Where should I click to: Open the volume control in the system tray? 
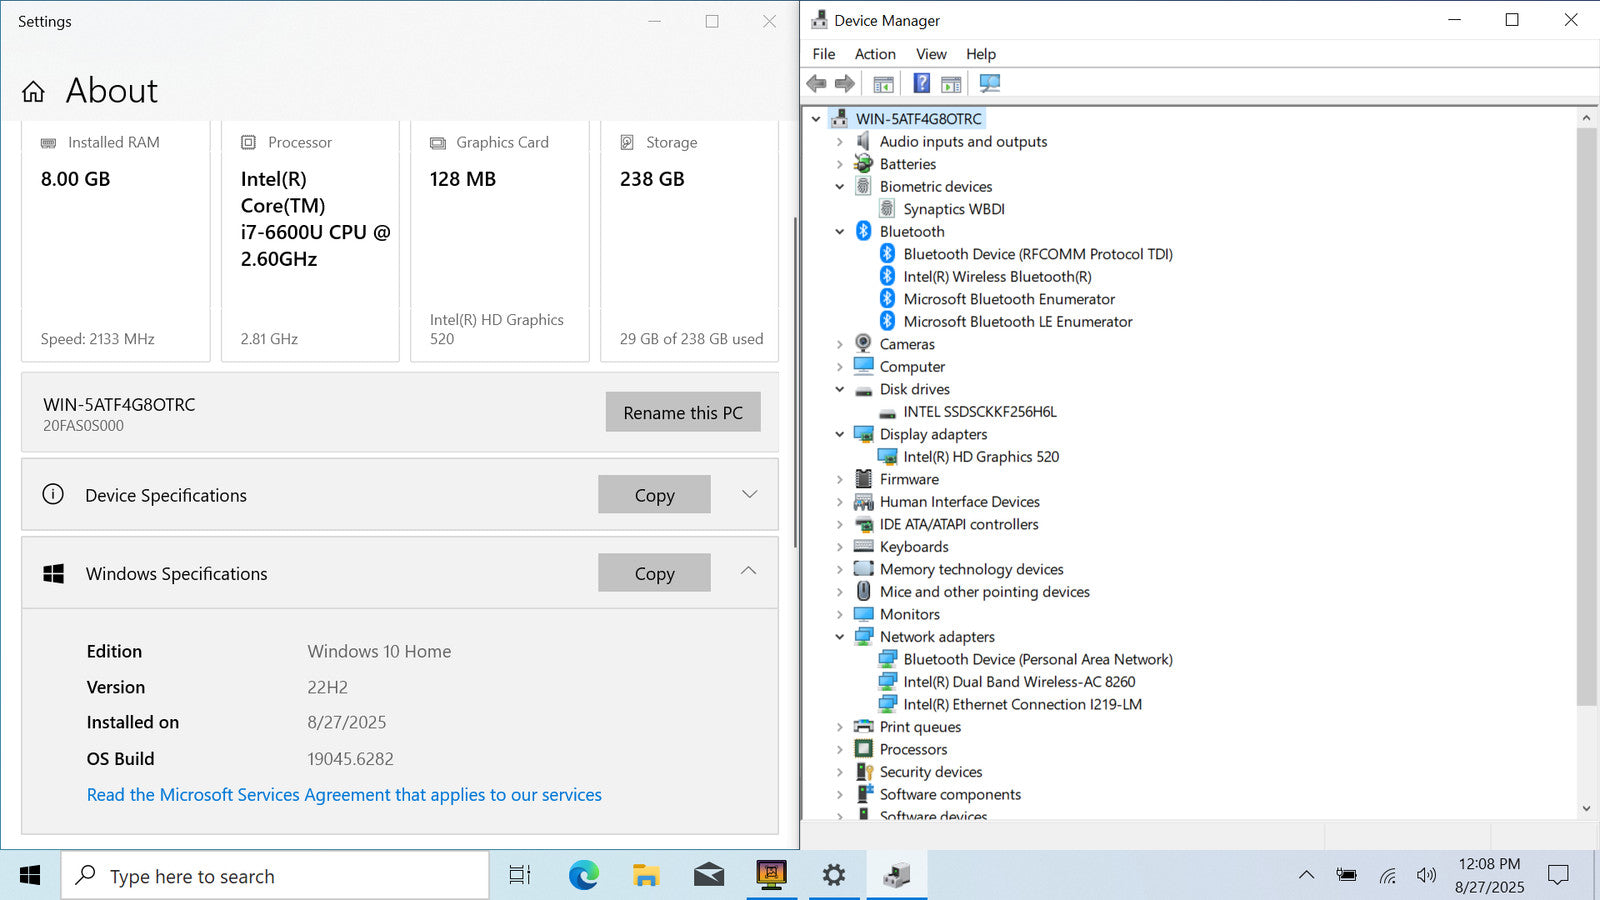1427,876
